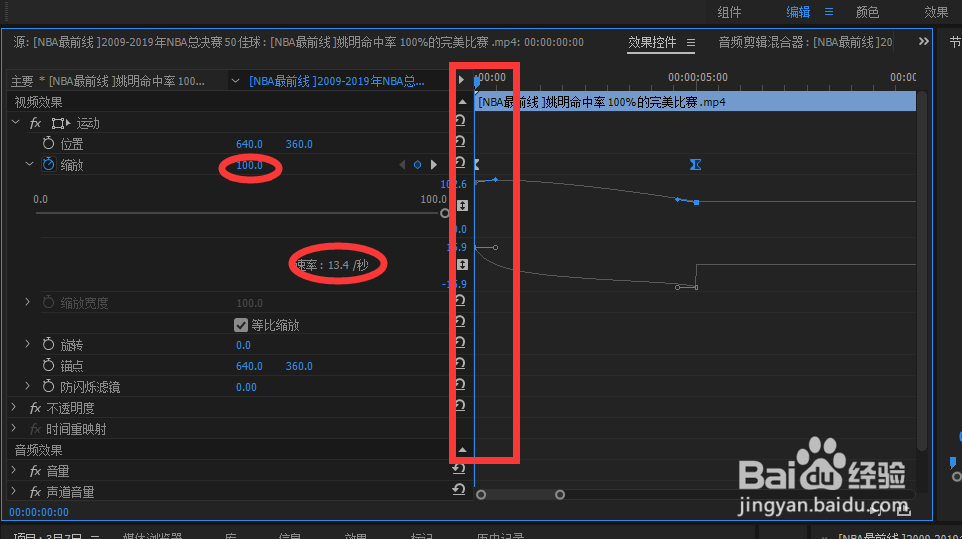Reset the 防闪烁滤镜 parameter
The image size is (962, 539).
tap(460, 384)
